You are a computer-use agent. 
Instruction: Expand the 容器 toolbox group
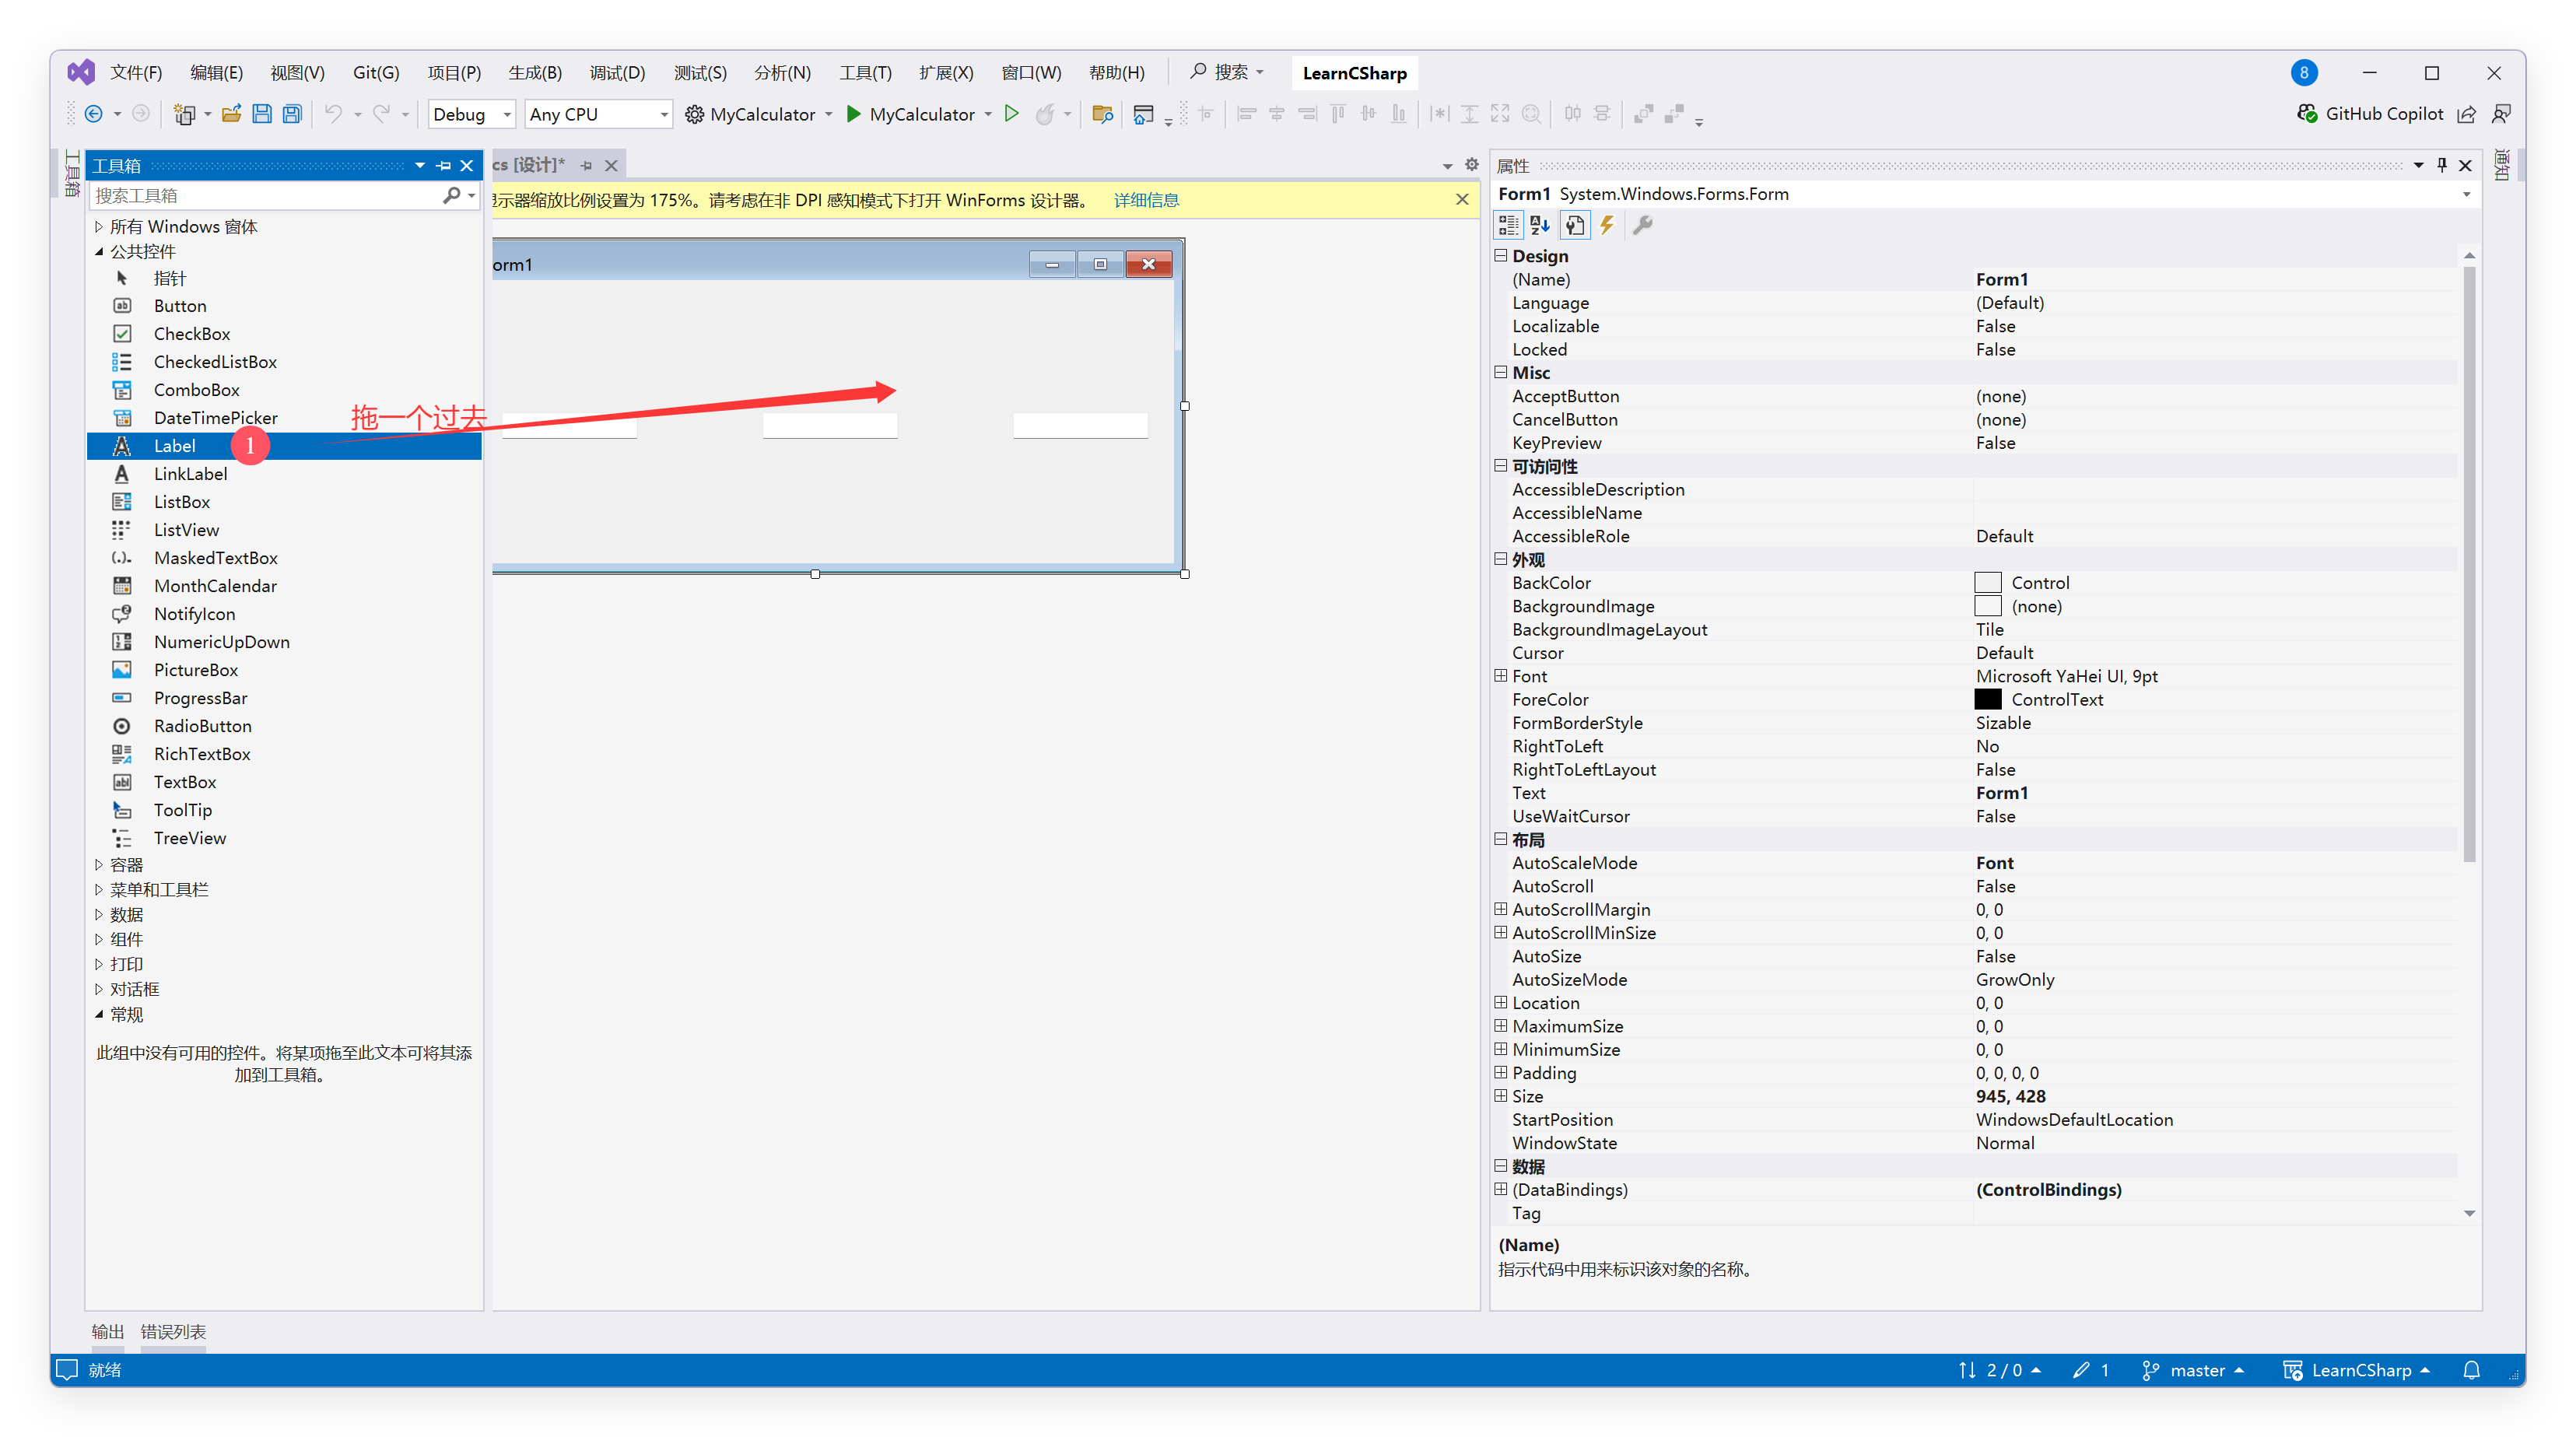[98, 864]
